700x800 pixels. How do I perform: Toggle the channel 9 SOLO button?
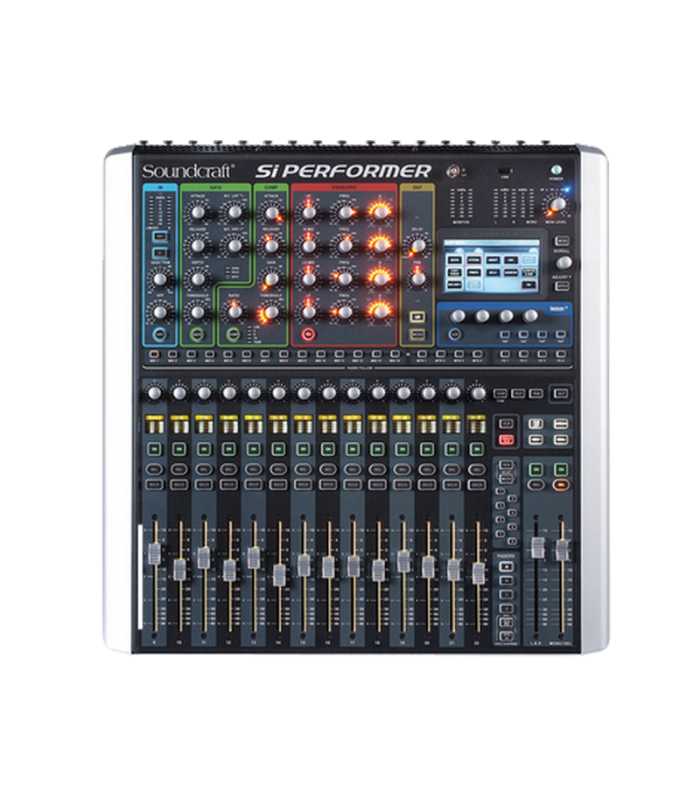(x=155, y=484)
